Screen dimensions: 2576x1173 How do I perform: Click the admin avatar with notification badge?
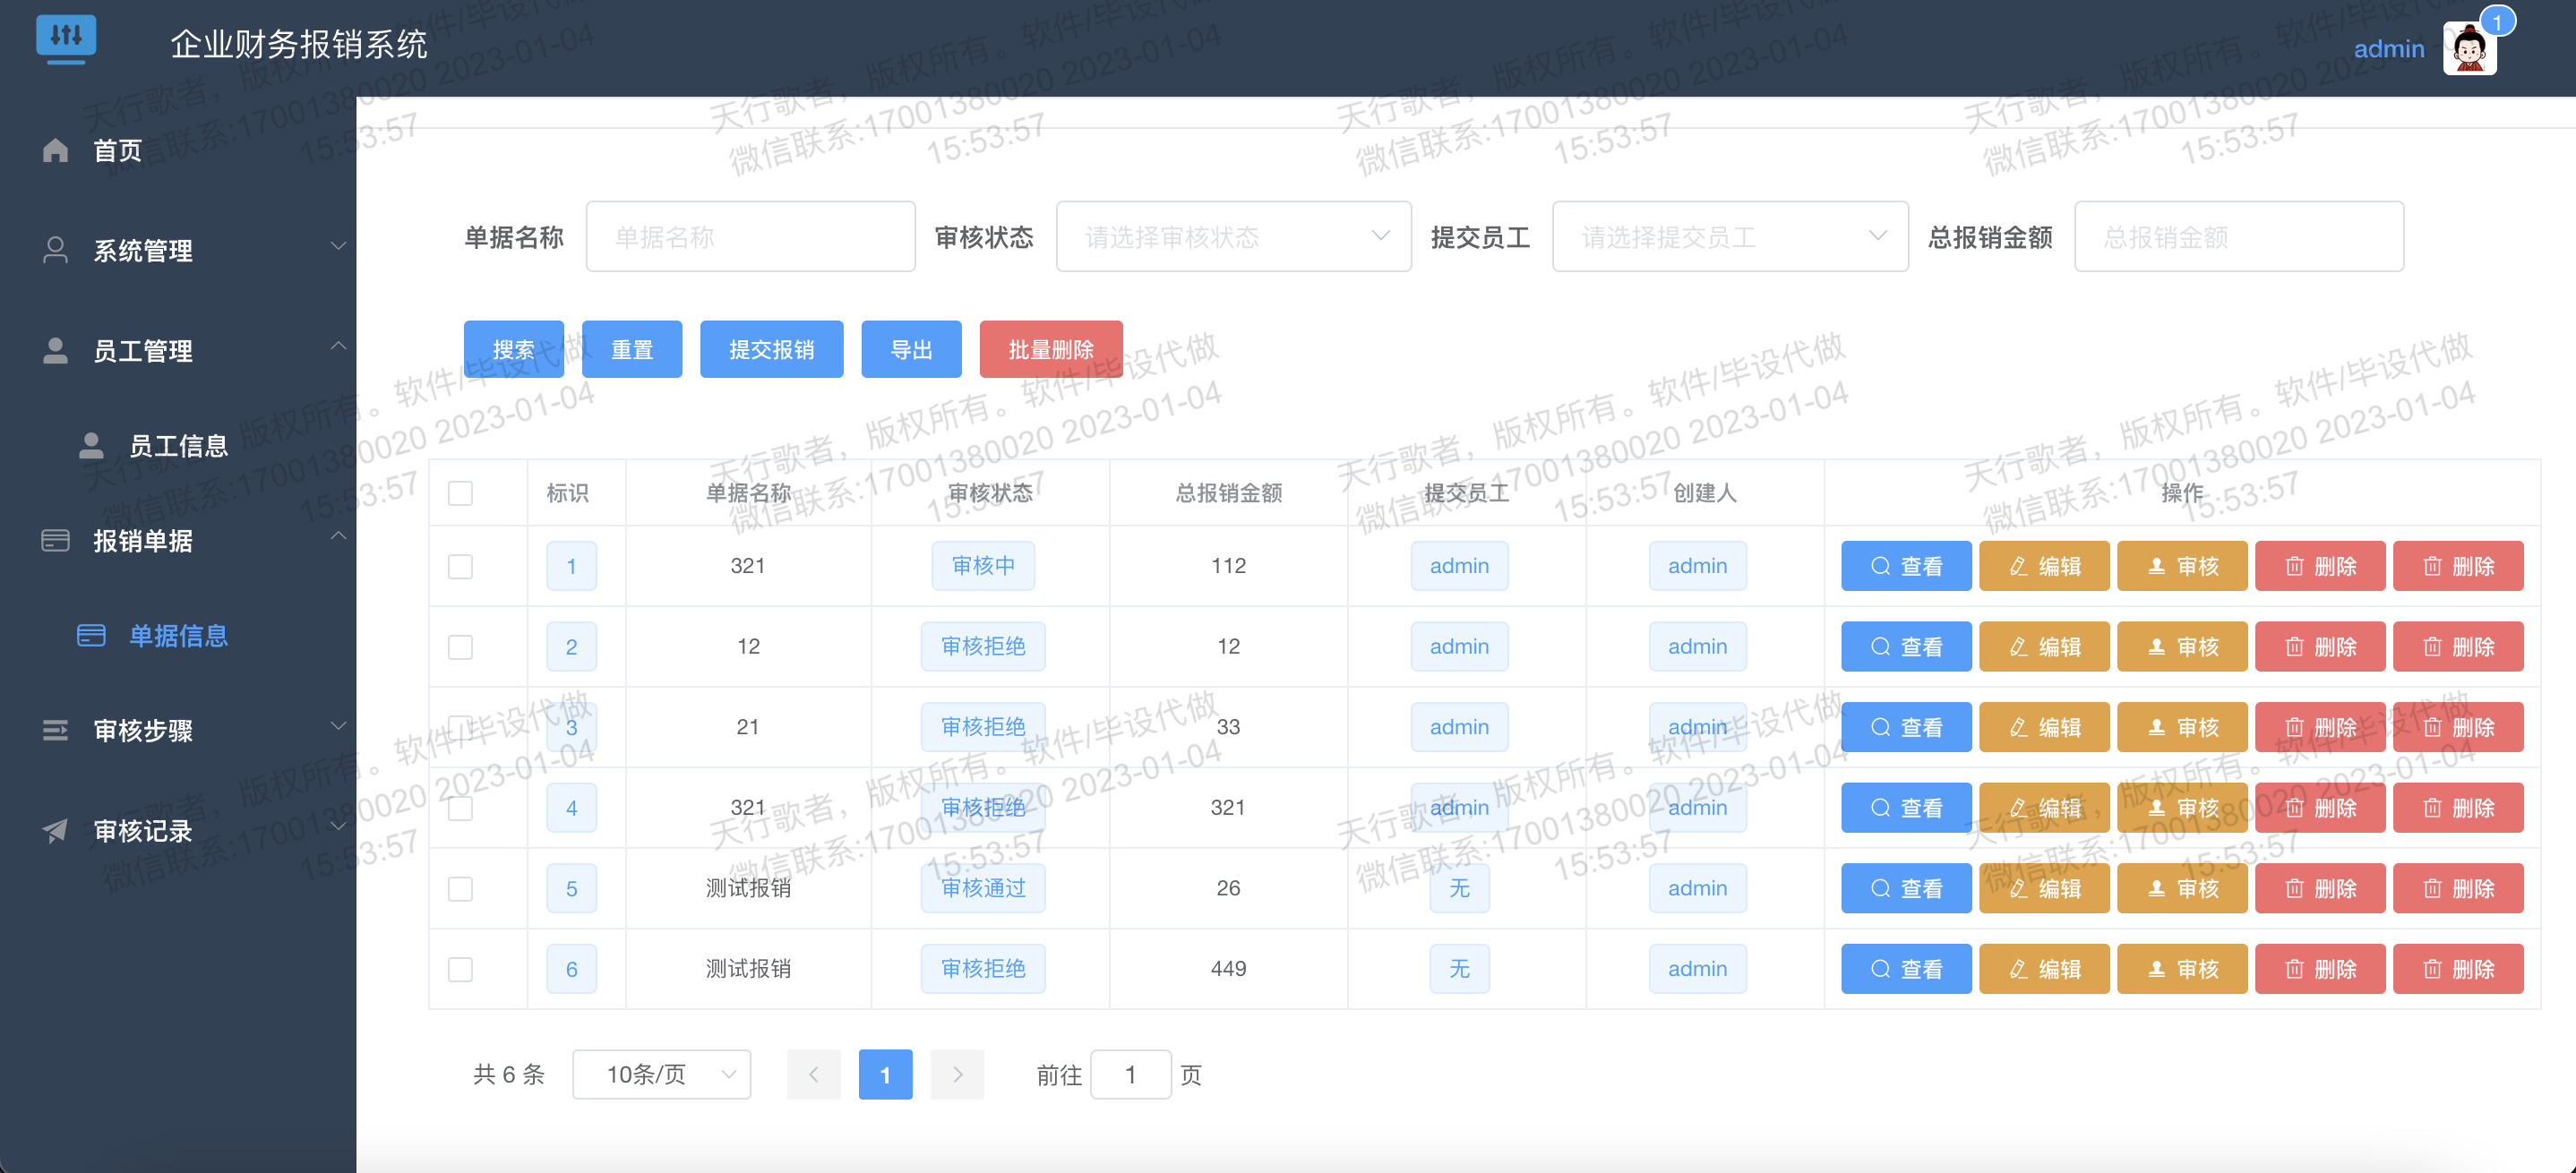(2469, 48)
